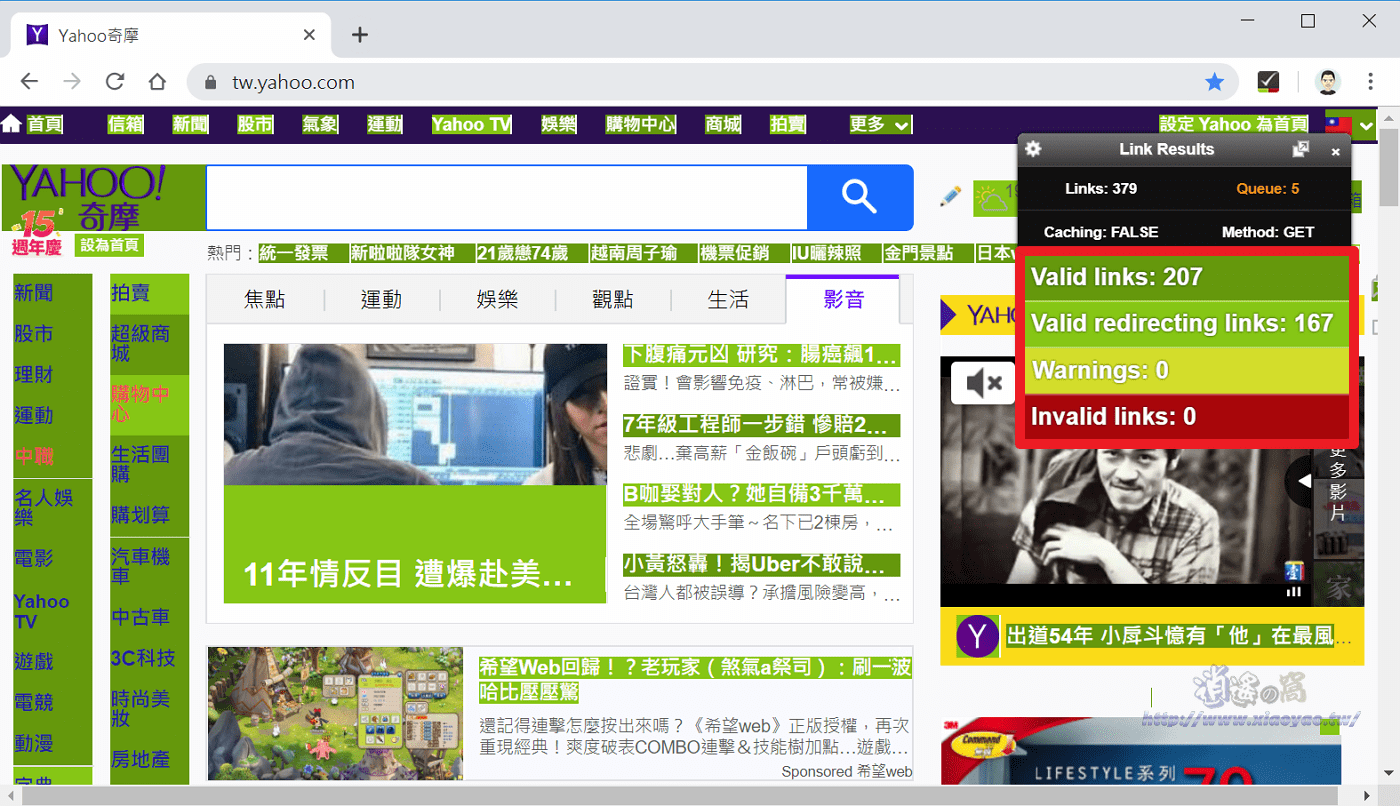Unmute the video with the speaker icon
Viewport: 1400px width, 806px height.
tap(984, 382)
